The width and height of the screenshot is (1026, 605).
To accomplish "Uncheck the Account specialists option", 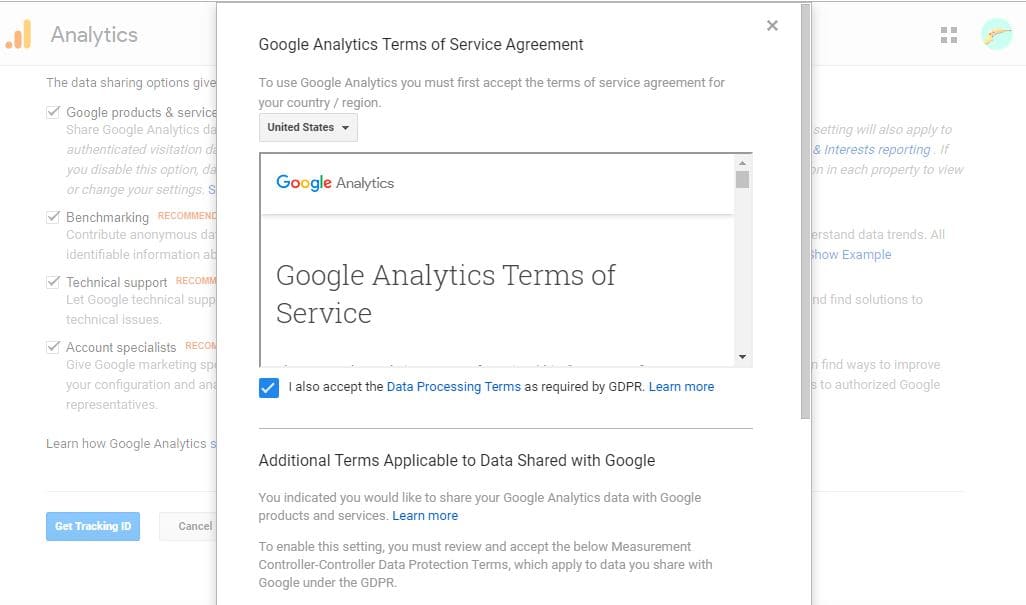I will tap(53, 347).
